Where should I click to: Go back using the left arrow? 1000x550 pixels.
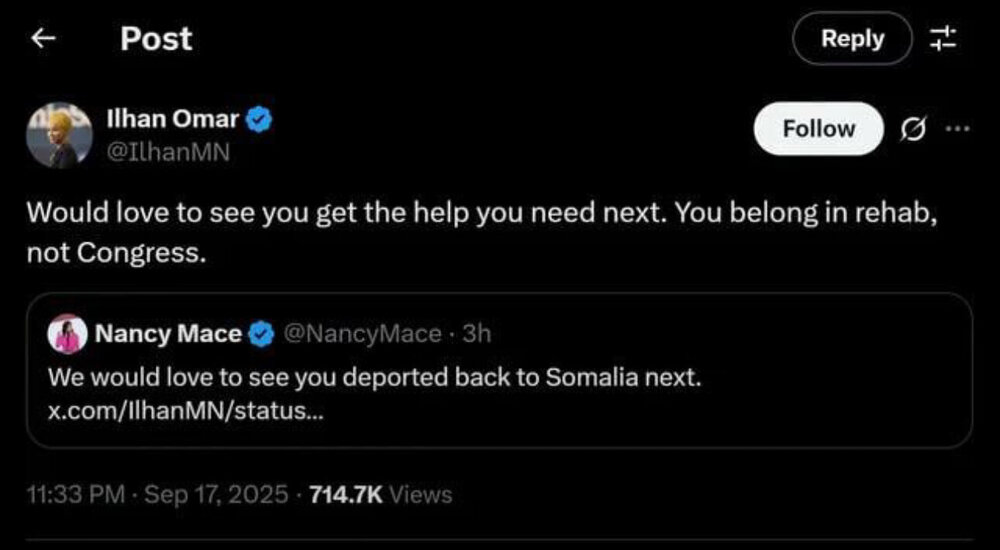click(x=43, y=39)
